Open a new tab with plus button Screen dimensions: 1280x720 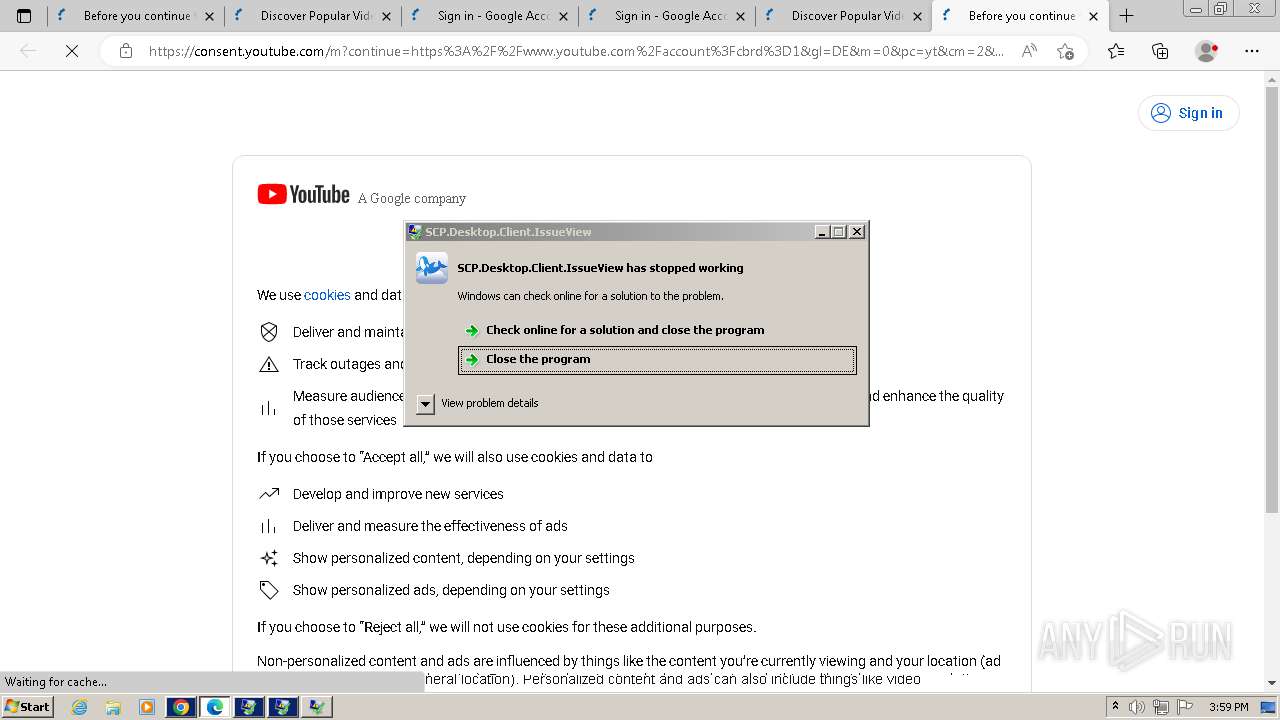(1126, 16)
